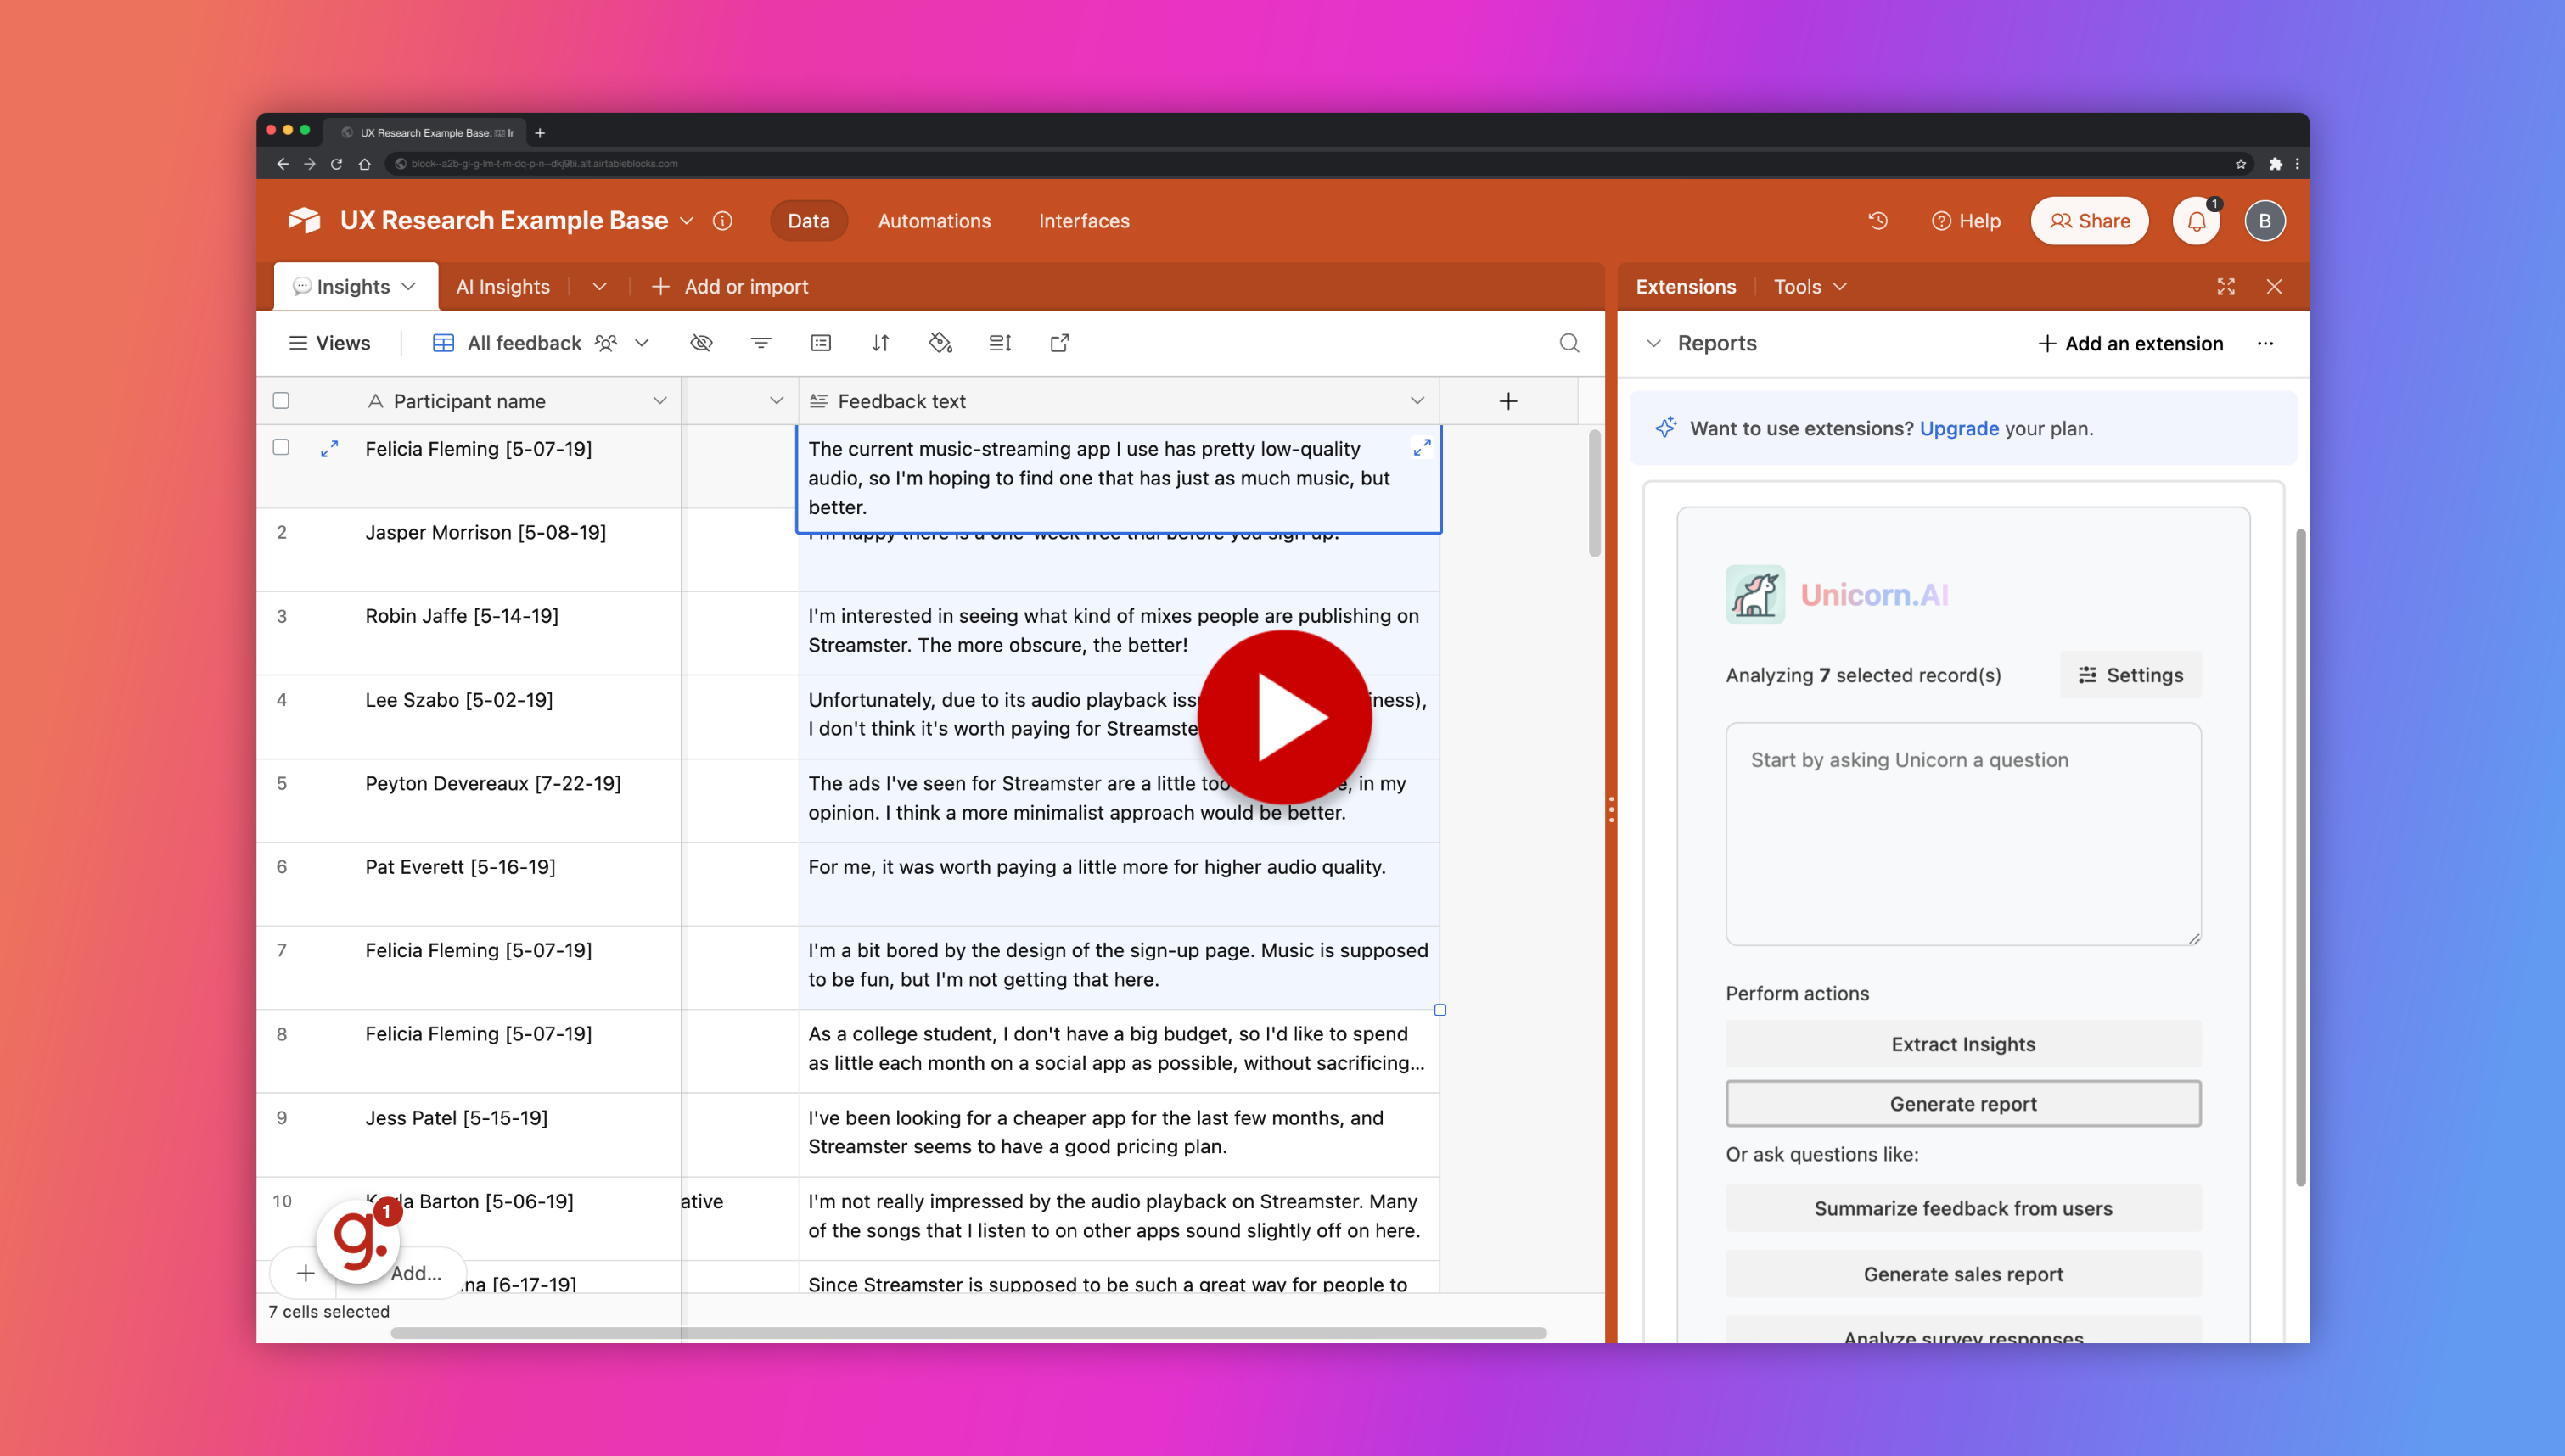Open the group records icon
Viewport: 2565px width, 1456px height.
[821, 343]
